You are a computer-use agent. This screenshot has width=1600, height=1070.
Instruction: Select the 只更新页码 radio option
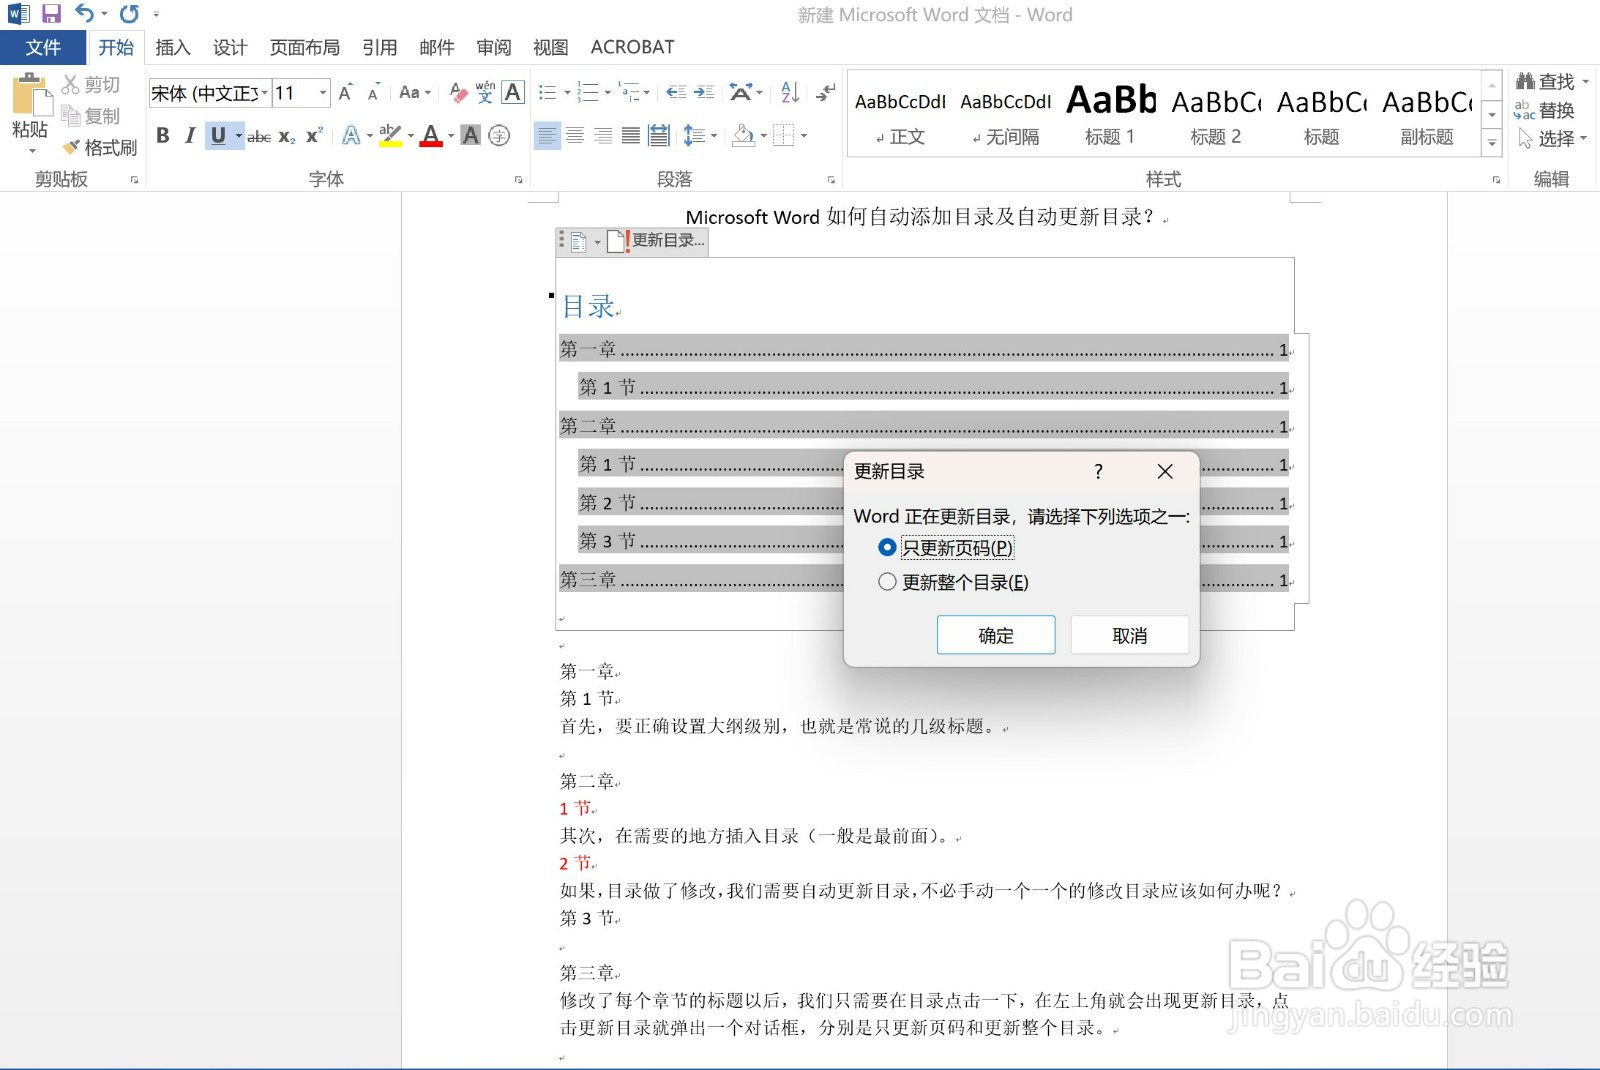click(886, 548)
